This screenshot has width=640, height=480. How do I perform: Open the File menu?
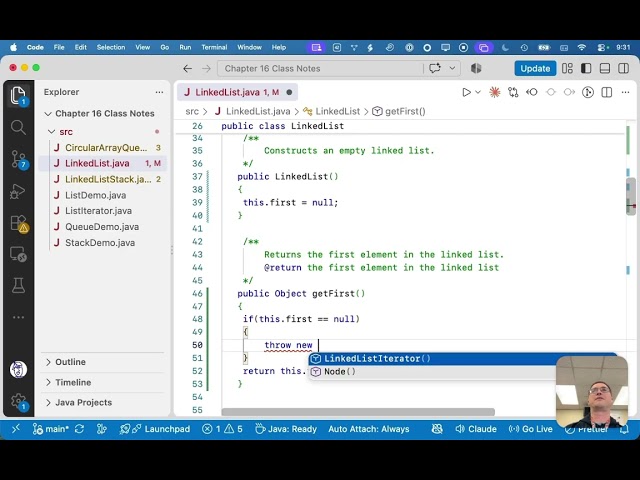pos(59,47)
